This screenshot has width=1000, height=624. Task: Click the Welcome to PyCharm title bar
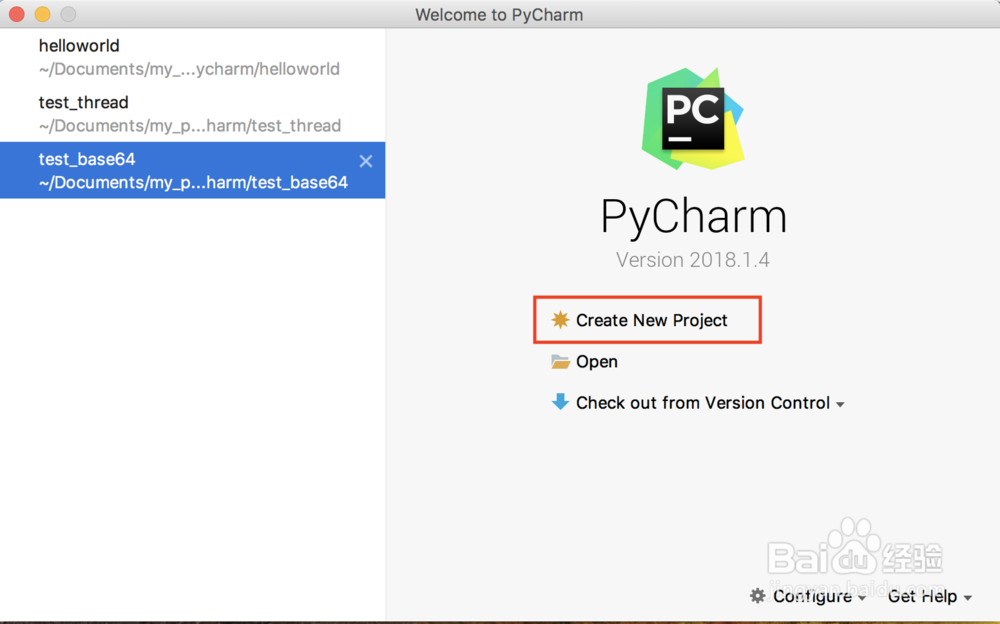(x=500, y=14)
